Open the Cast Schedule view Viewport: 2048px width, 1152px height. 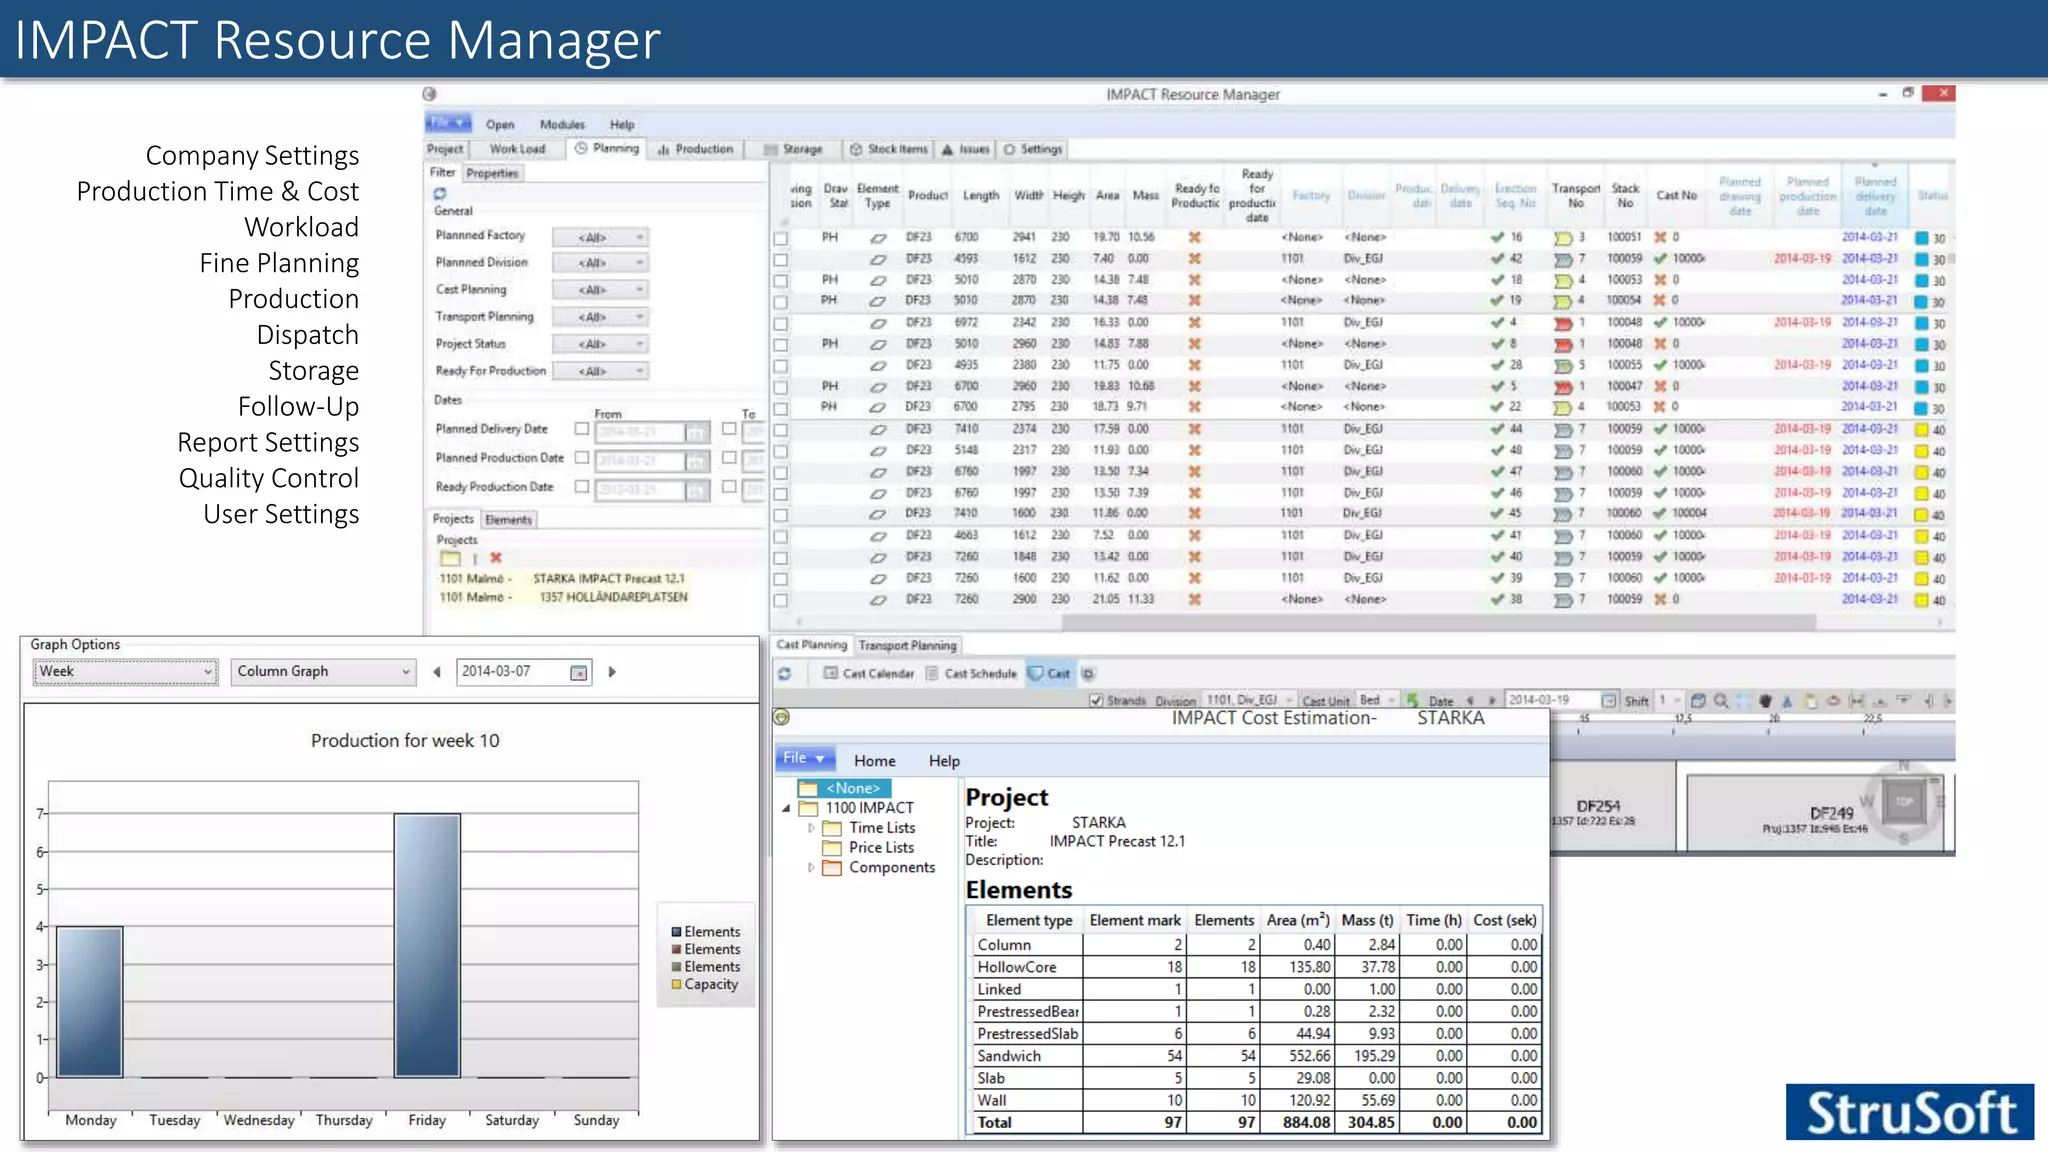pyautogui.click(x=971, y=674)
